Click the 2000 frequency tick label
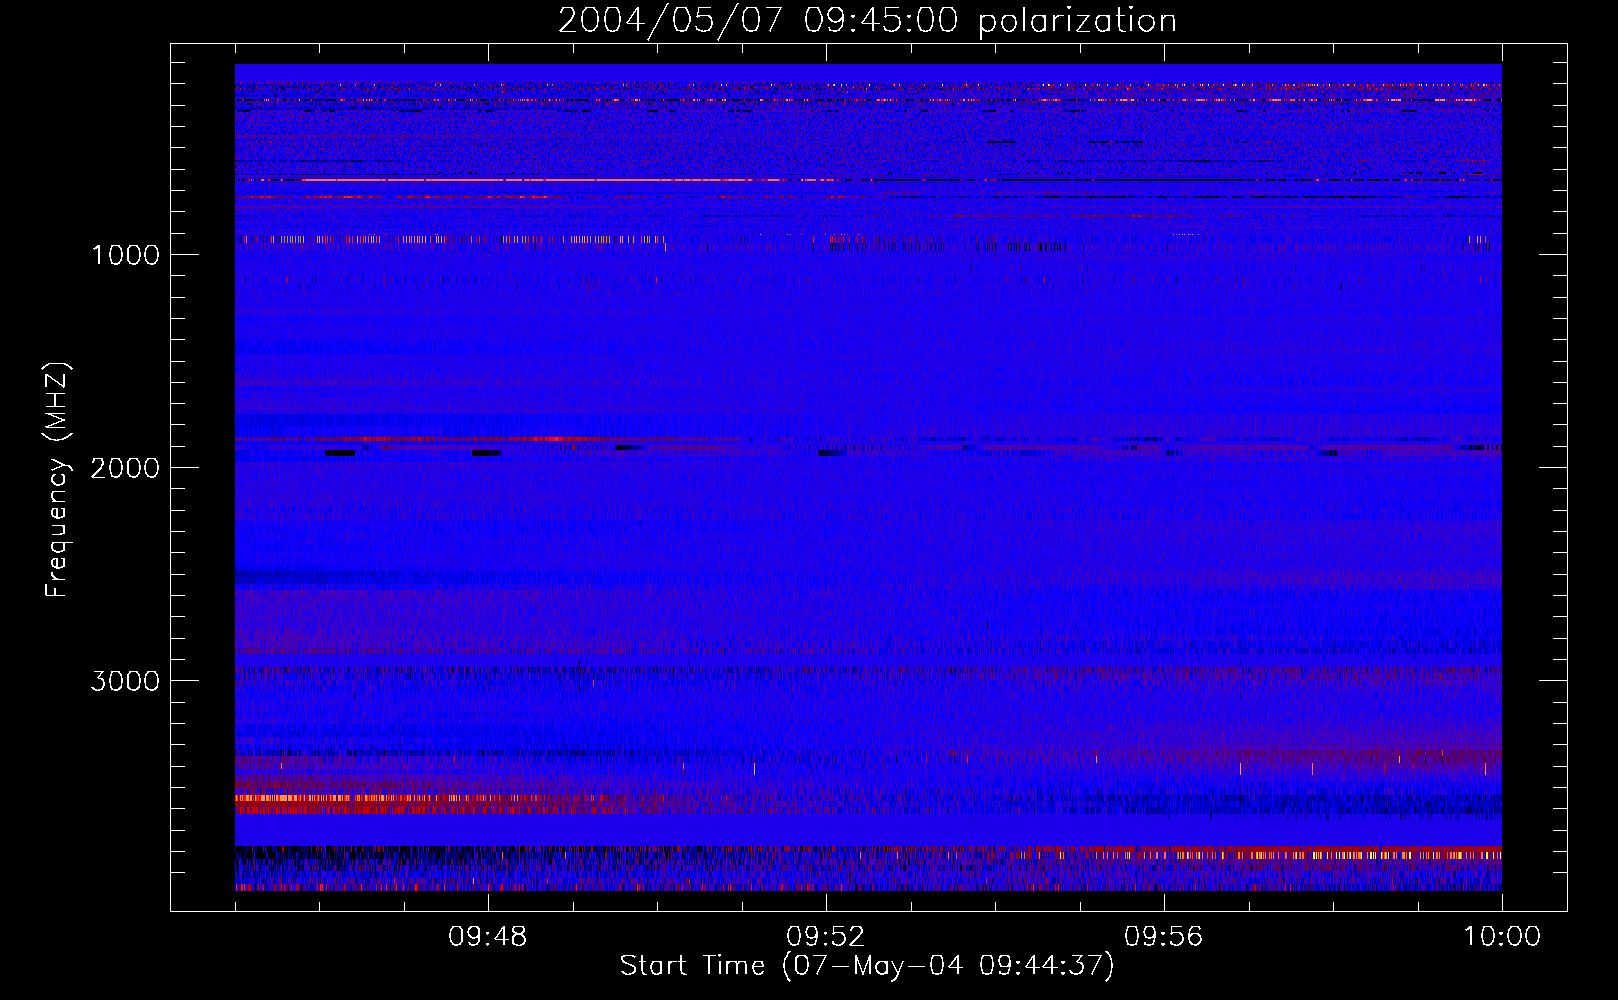 (125, 468)
